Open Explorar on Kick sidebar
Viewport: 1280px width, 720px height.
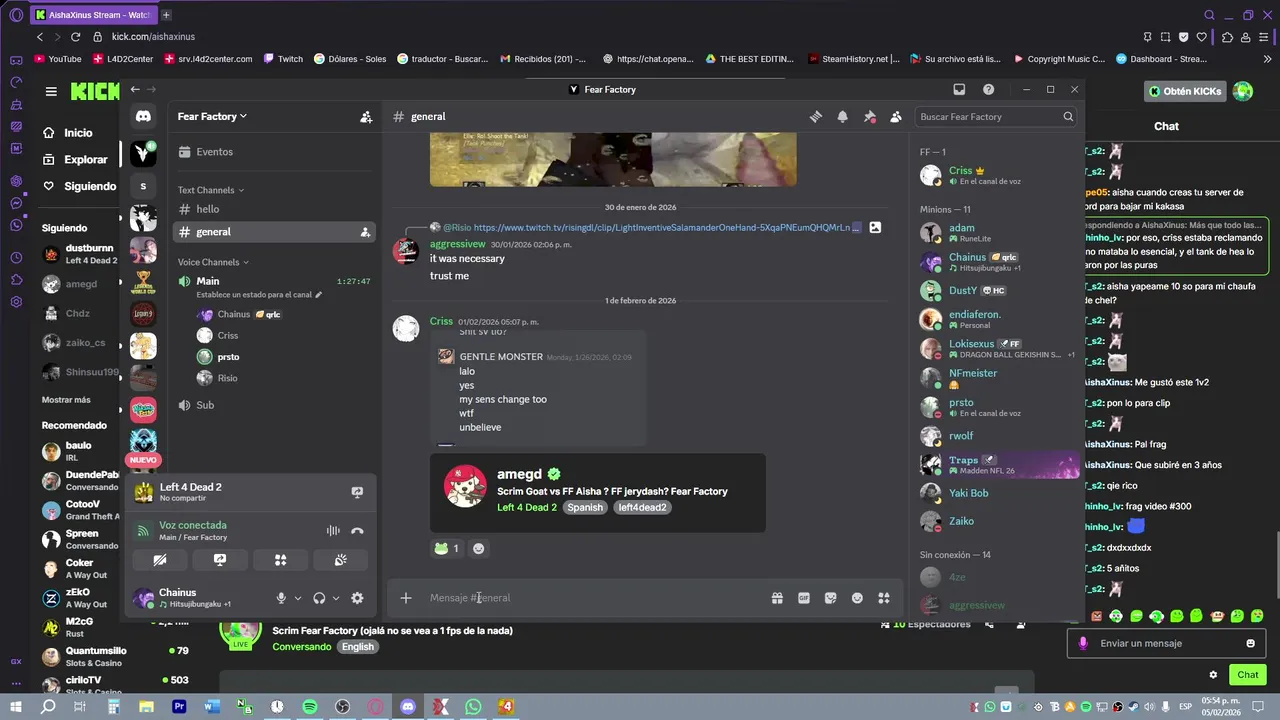pyautogui.click(x=75, y=159)
